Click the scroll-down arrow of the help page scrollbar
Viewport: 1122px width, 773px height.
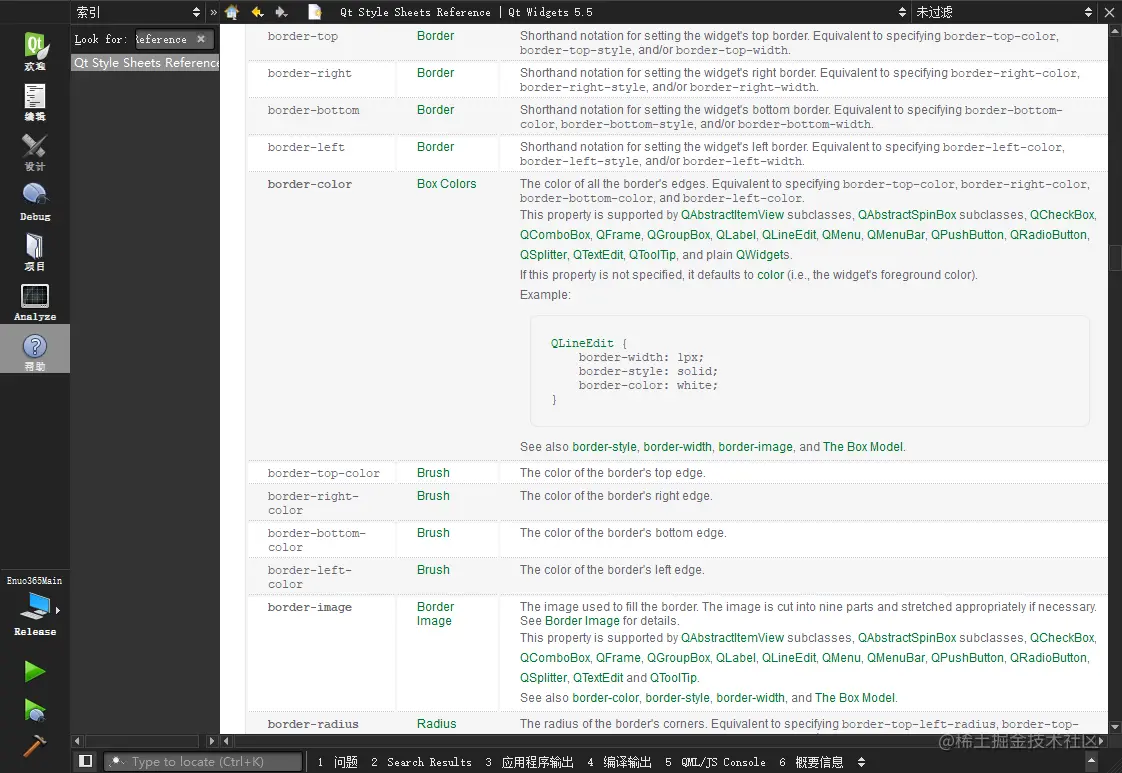1115,726
